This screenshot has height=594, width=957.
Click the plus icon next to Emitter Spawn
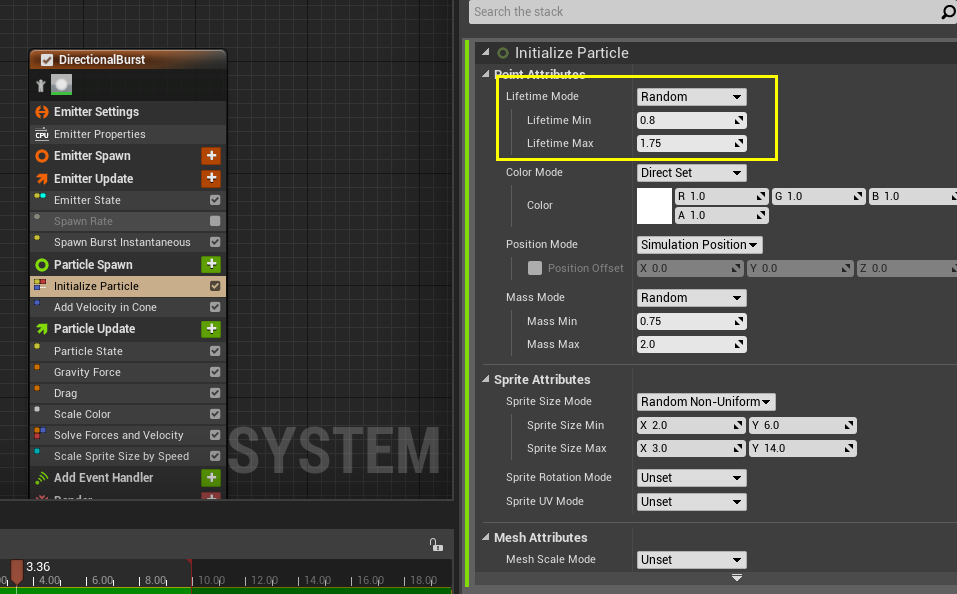pyautogui.click(x=211, y=156)
